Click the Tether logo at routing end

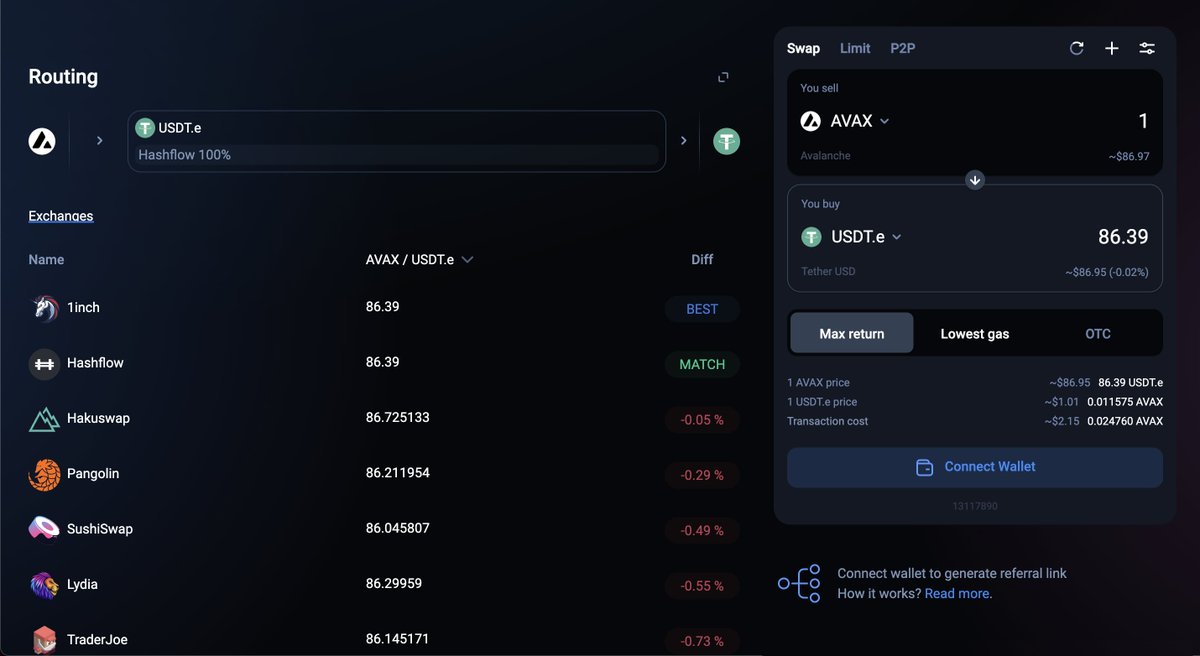(x=726, y=141)
